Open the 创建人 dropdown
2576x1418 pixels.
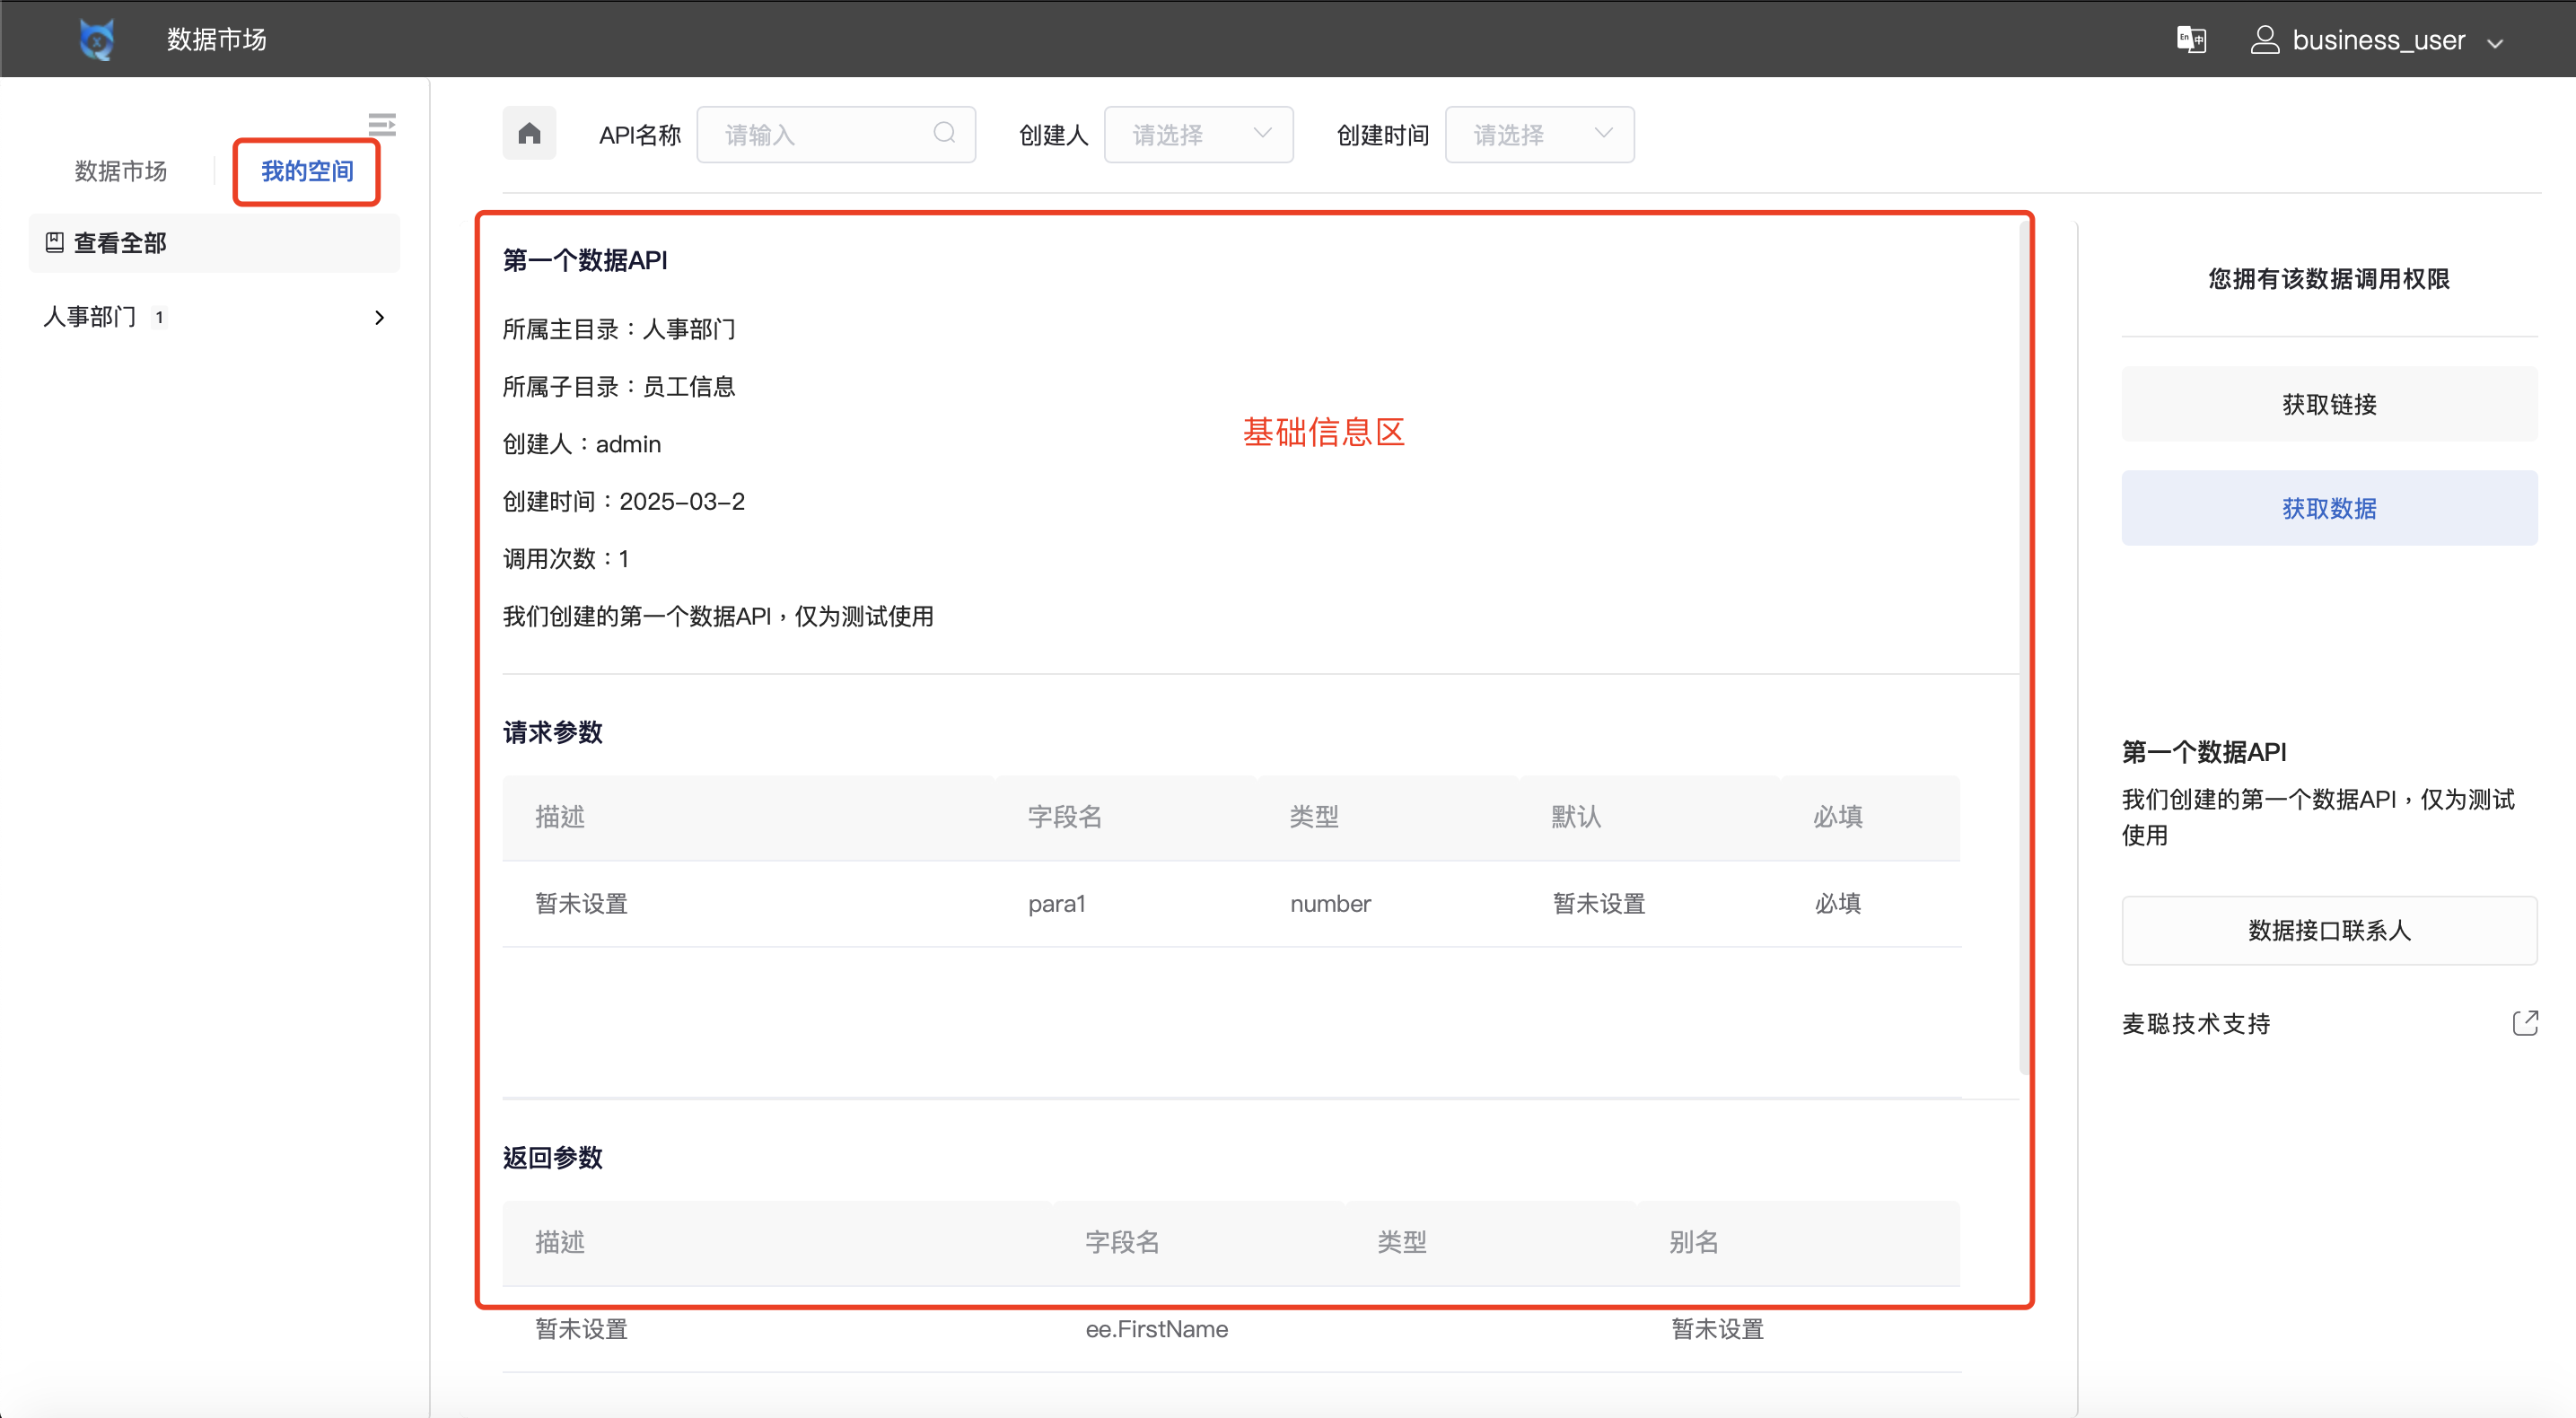1198,134
